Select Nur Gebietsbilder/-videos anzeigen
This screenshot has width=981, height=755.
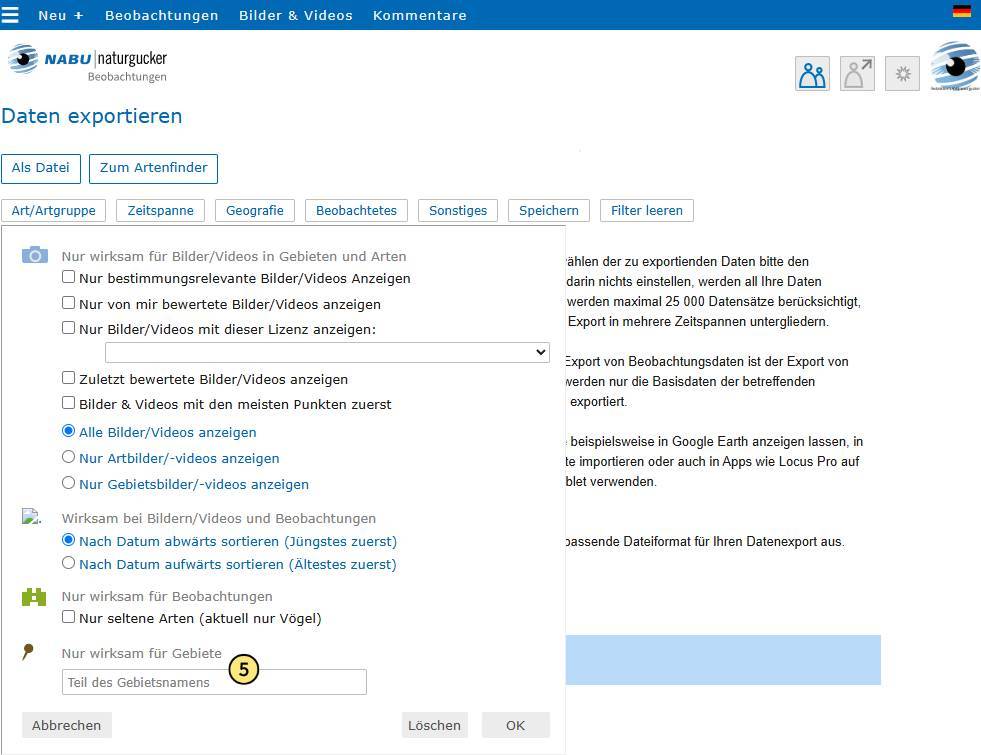point(68,483)
